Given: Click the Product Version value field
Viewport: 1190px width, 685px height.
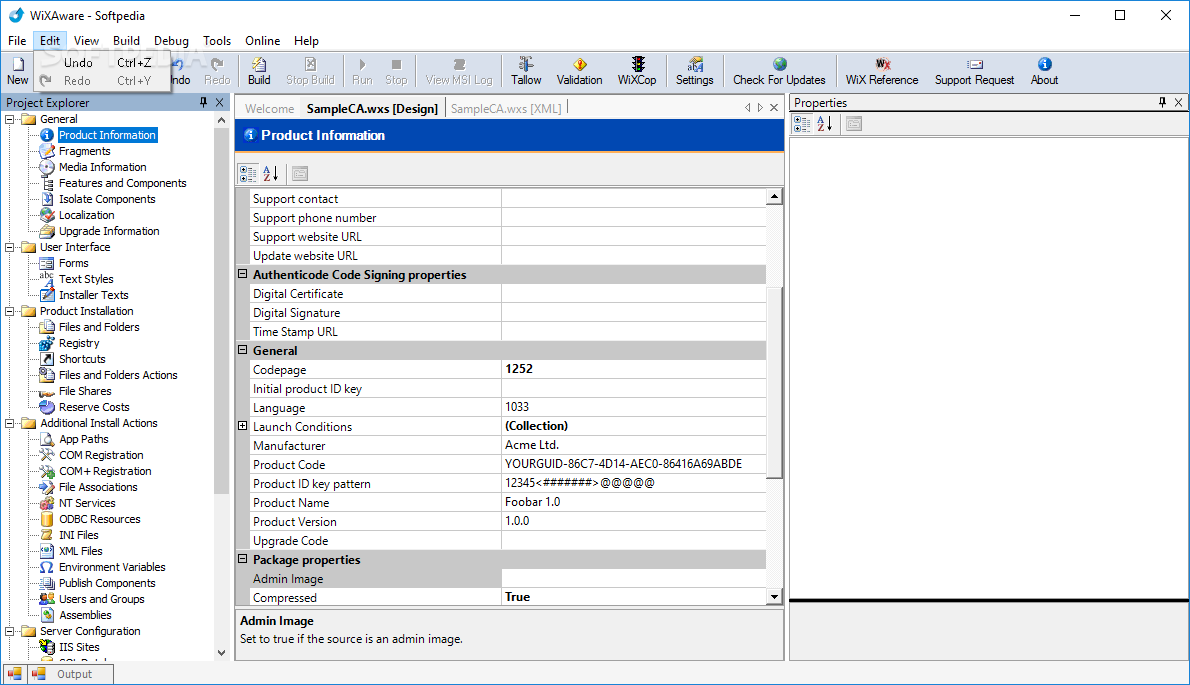Looking at the screenshot, I should (634, 521).
